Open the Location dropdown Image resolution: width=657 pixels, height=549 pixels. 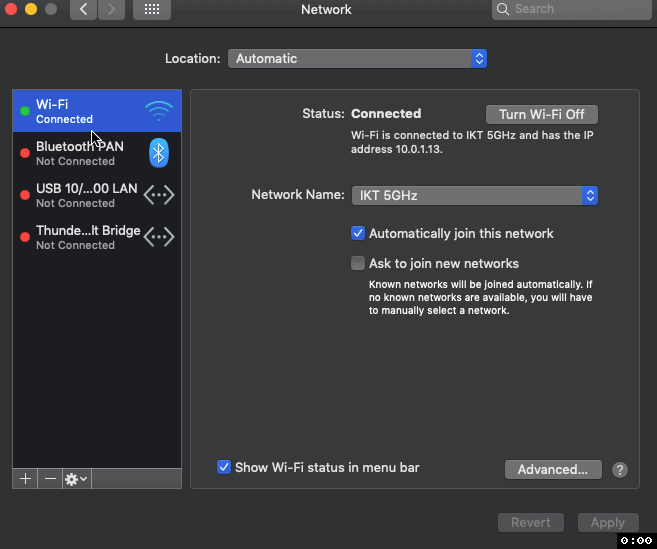(357, 59)
